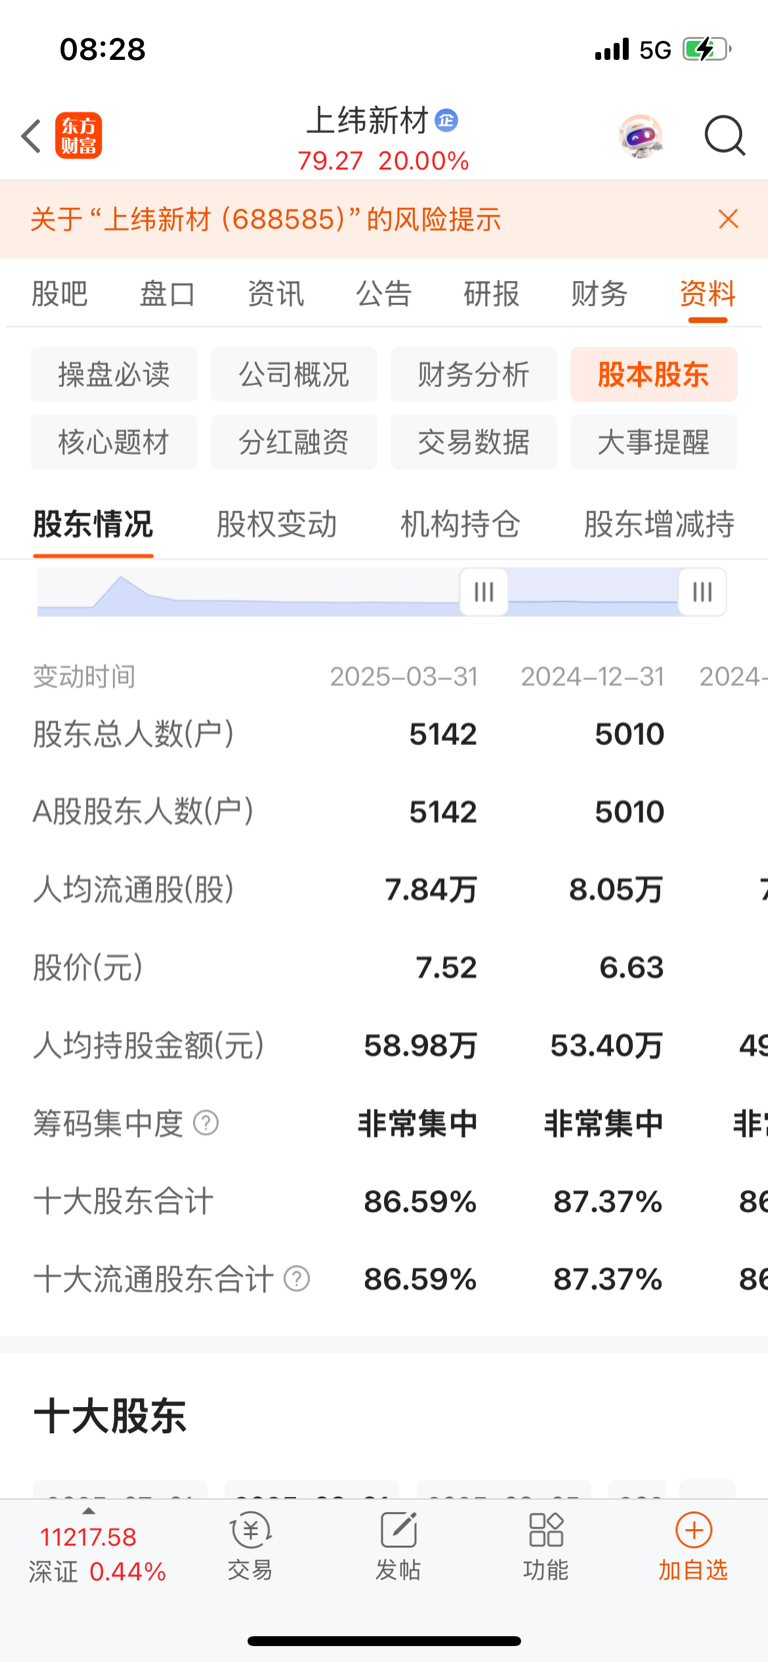Tap the 6.63 股价 value
Screen dimensions: 768x1663
pyautogui.click(x=631, y=968)
